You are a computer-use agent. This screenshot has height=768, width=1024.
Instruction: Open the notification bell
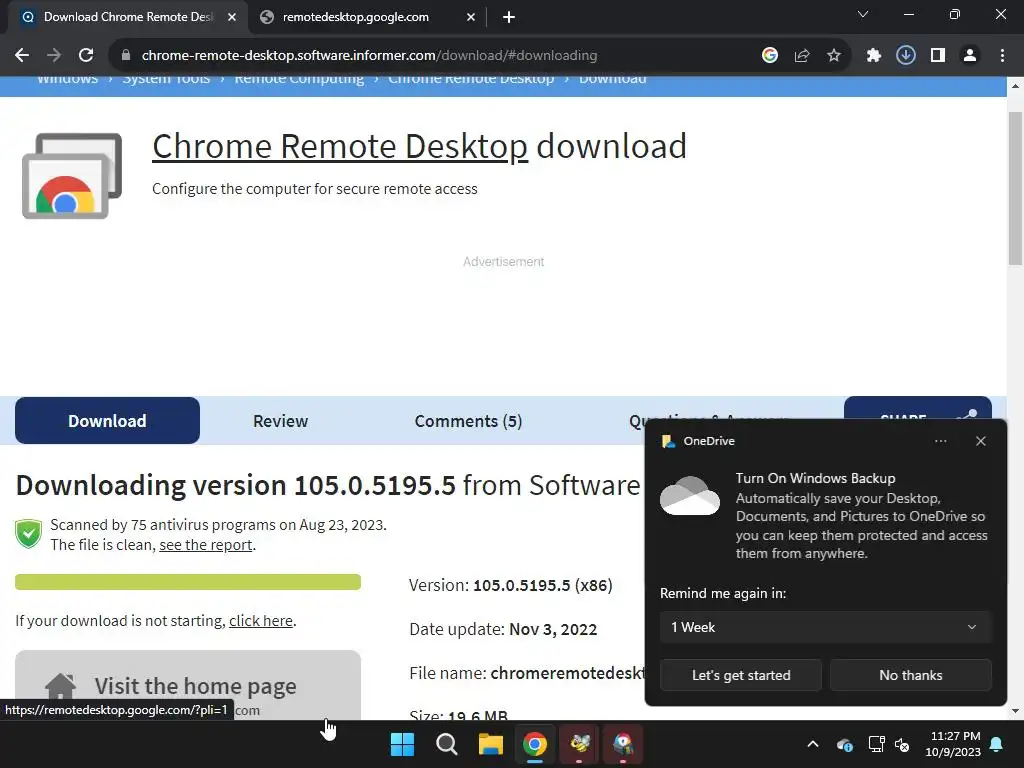click(x=997, y=744)
